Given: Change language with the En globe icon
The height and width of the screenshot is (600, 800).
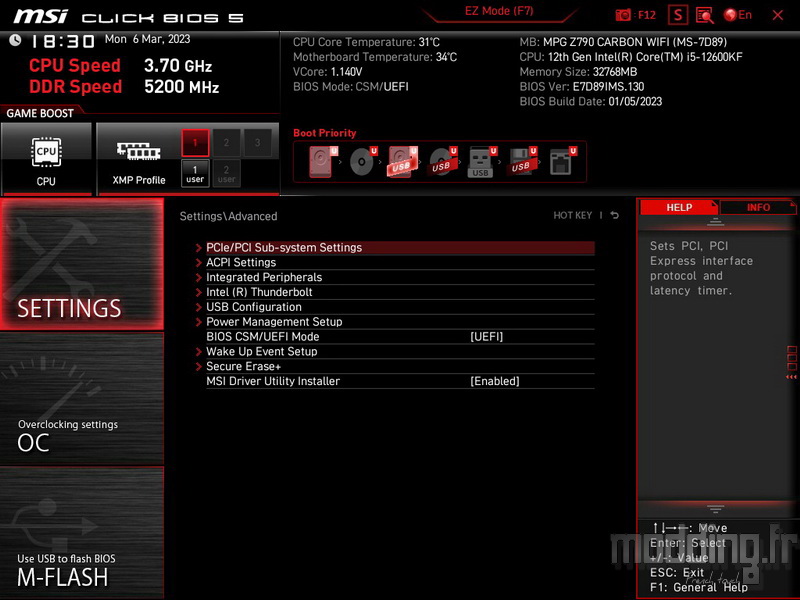Looking at the screenshot, I should click(x=738, y=15).
